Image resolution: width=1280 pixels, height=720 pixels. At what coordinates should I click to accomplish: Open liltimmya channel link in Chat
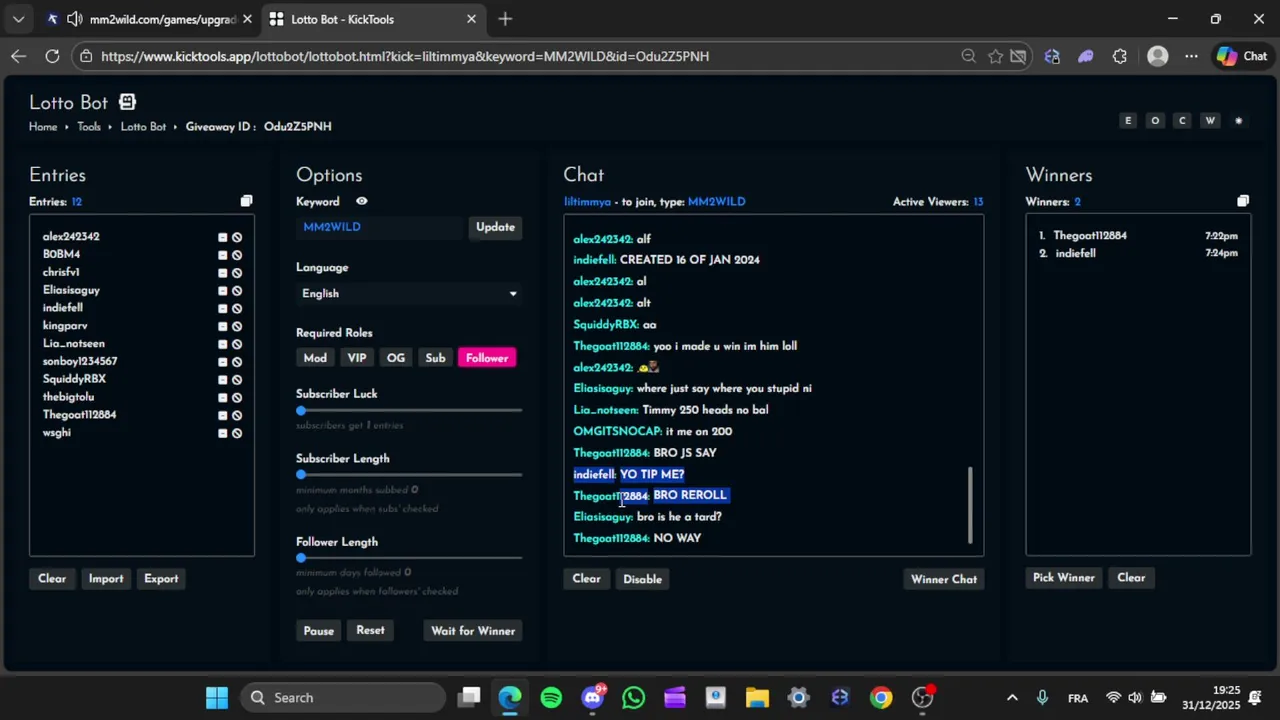coord(587,202)
